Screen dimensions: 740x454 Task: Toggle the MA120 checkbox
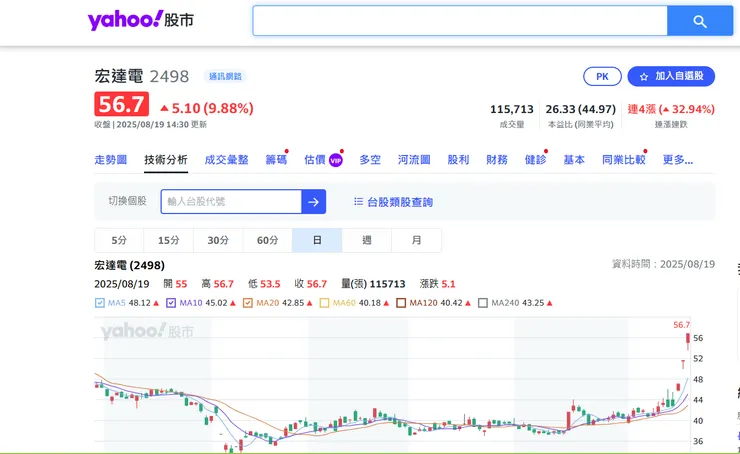[401, 303]
